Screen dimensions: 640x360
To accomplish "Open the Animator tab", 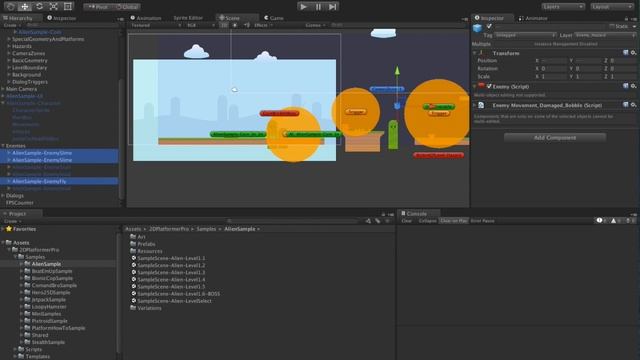I will (533, 18).
